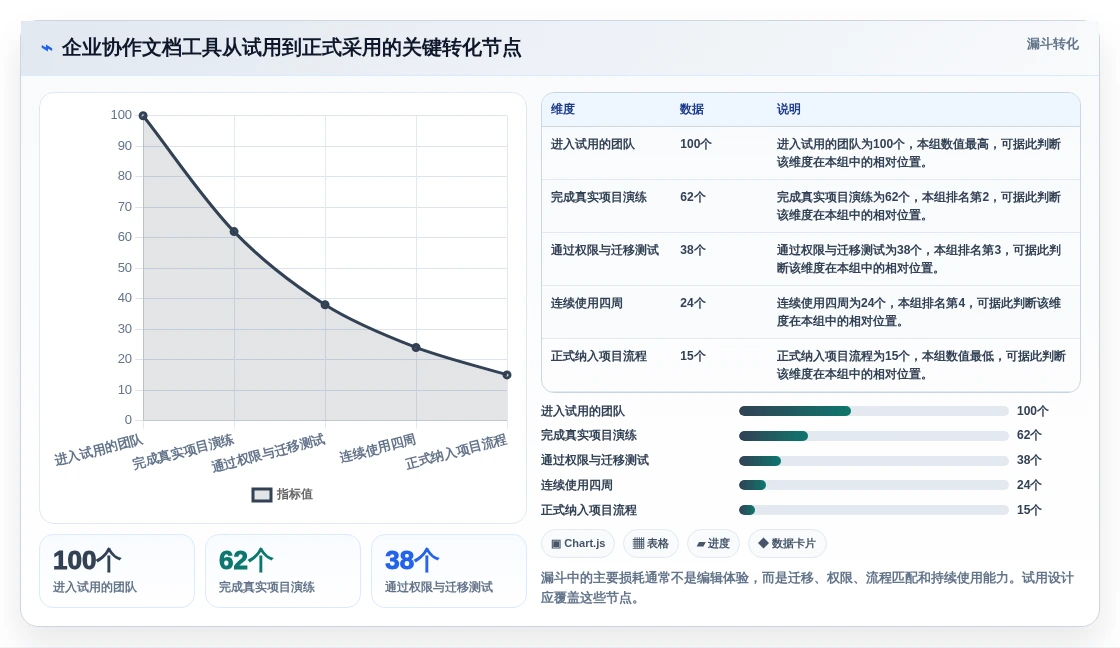1120x648 pixels.
Task: Click the 38个 data card
Action: click(x=449, y=571)
